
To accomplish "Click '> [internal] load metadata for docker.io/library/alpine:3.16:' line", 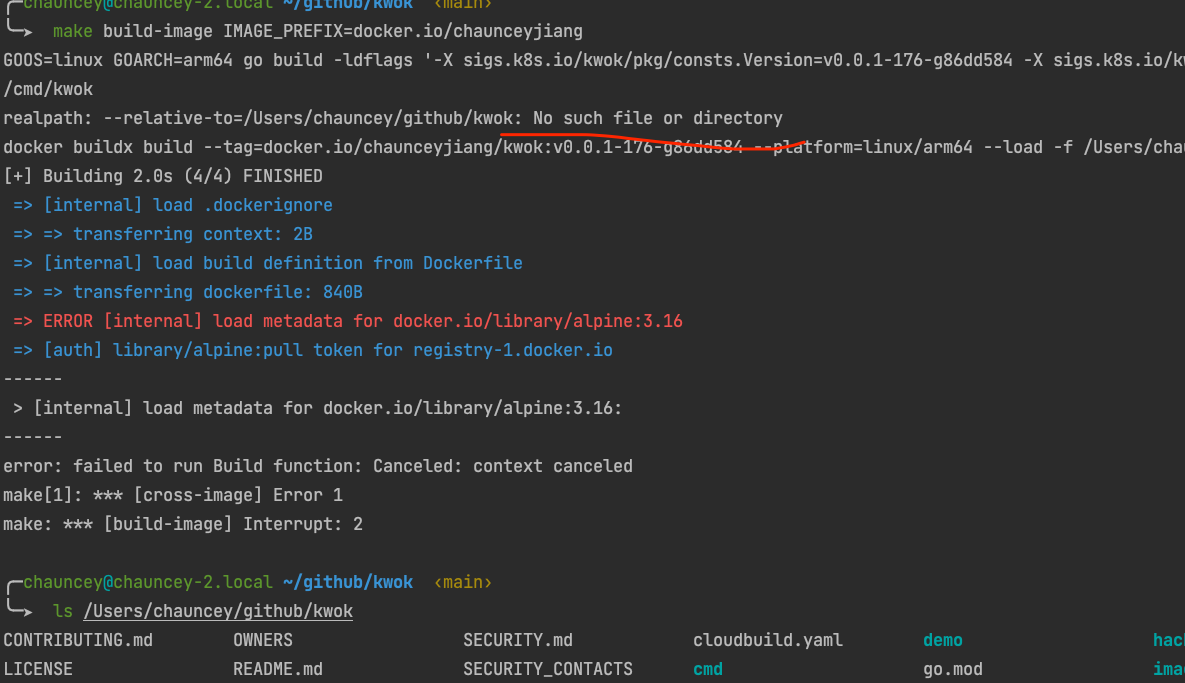I will point(317,408).
